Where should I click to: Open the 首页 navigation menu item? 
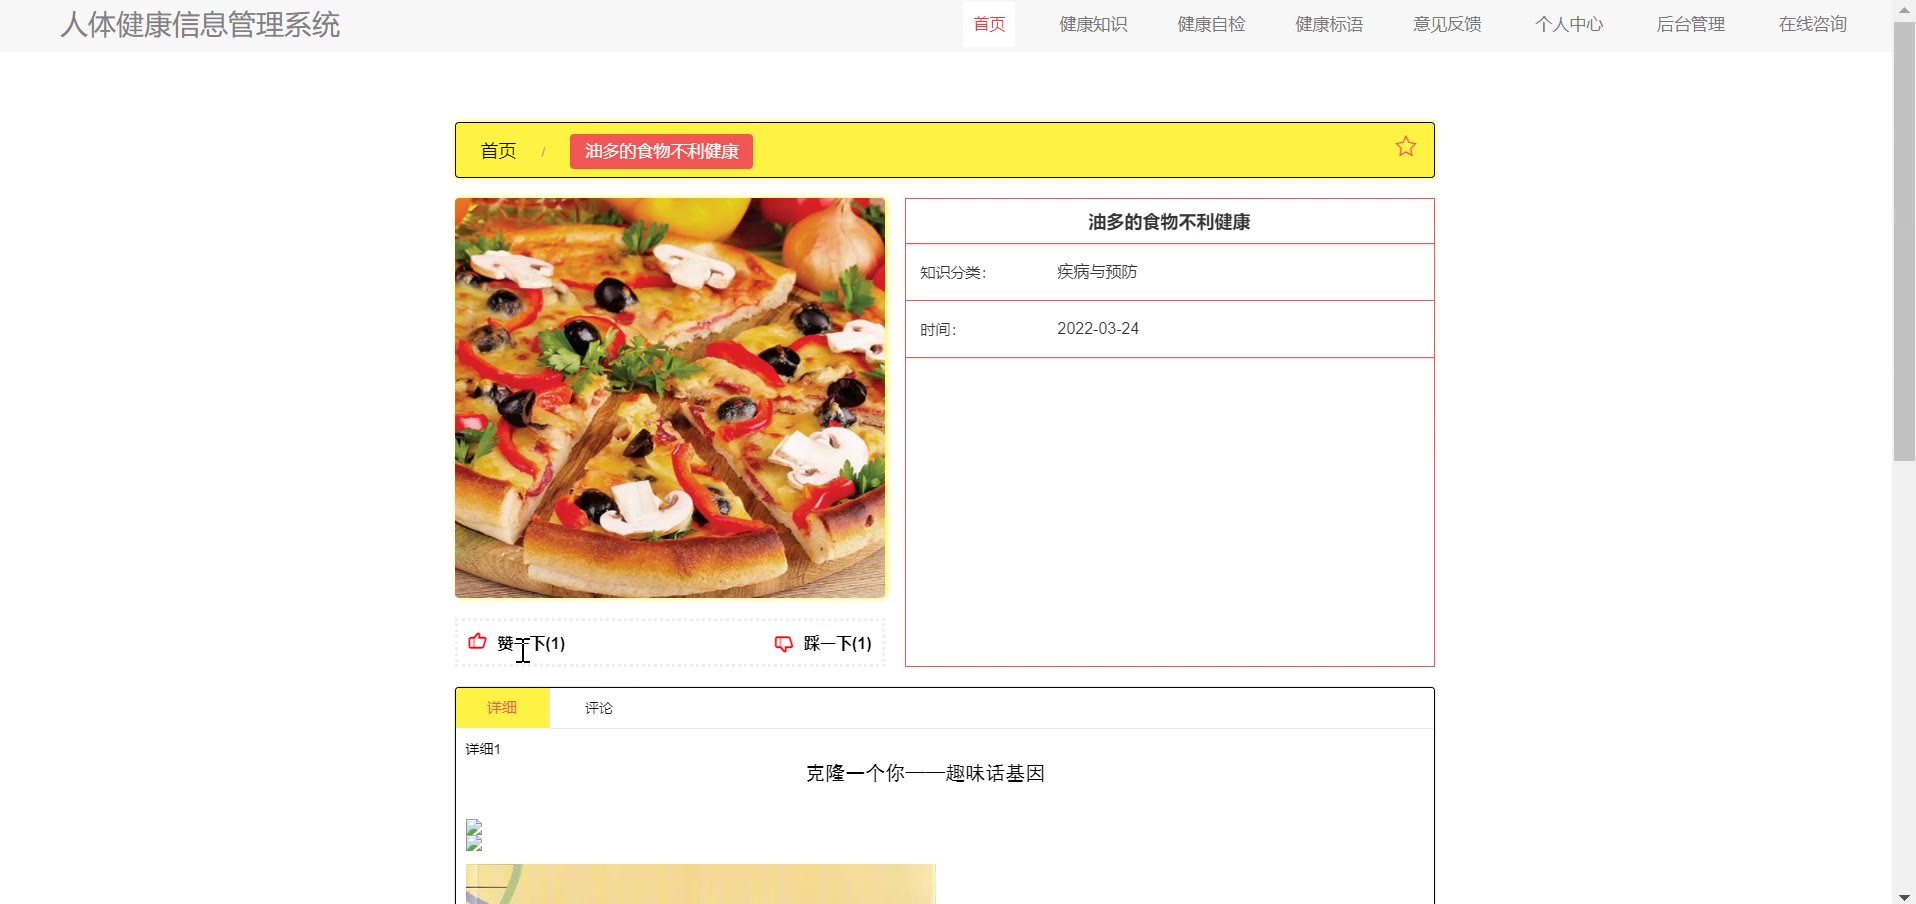coord(989,24)
